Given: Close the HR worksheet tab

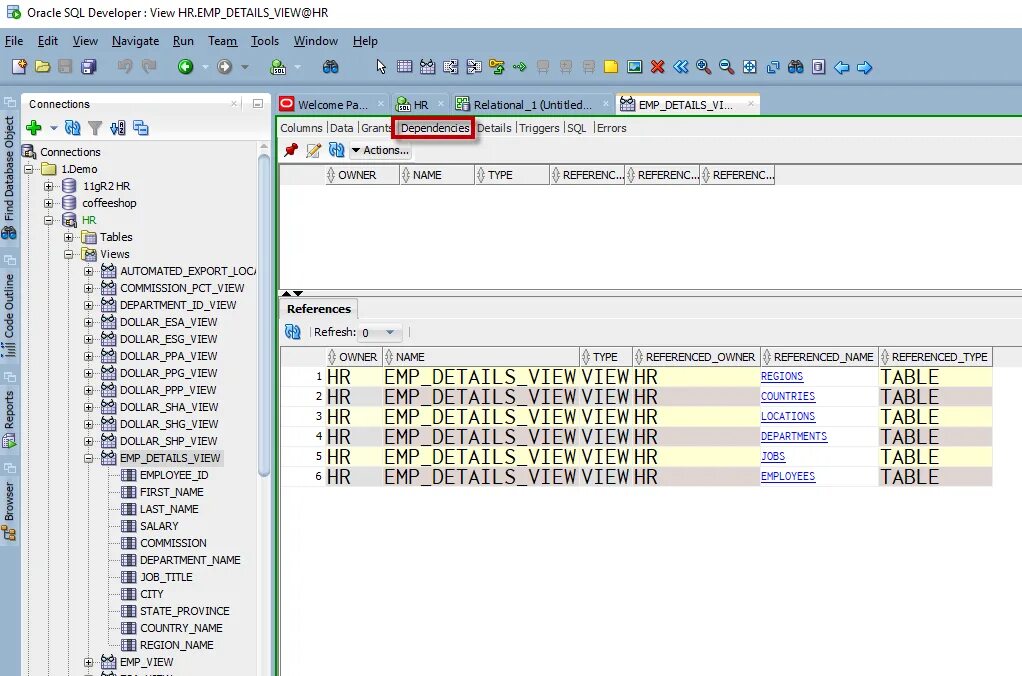Looking at the screenshot, I should click(441, 104).
